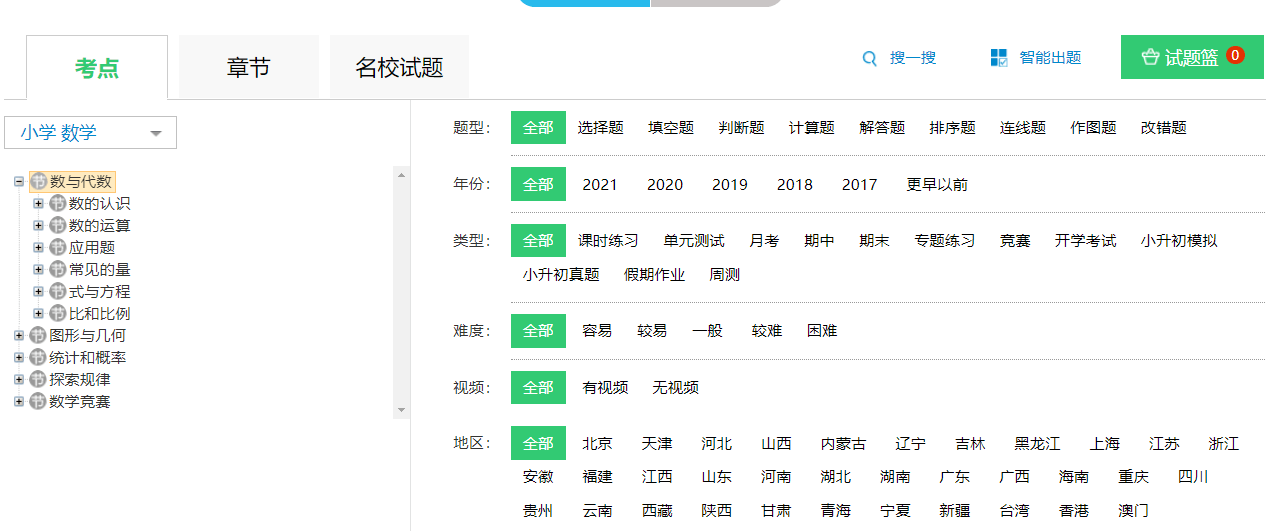Expand the 式与方程 tree node
1266x531 pixels.
click(39, 292)
